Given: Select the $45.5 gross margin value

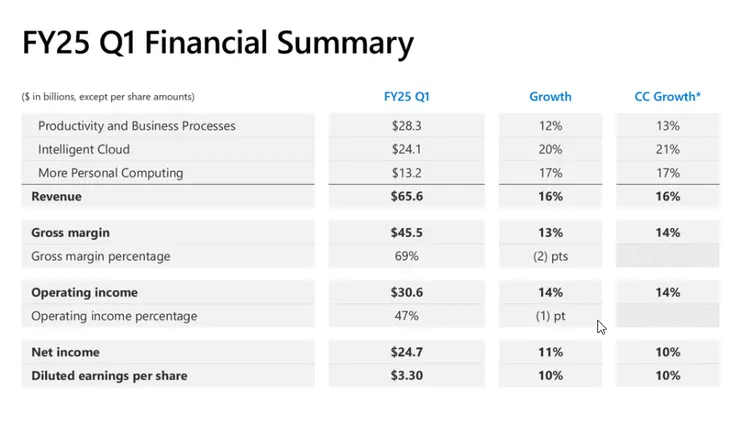Looking at the screenshot, I should pos(406,233).
